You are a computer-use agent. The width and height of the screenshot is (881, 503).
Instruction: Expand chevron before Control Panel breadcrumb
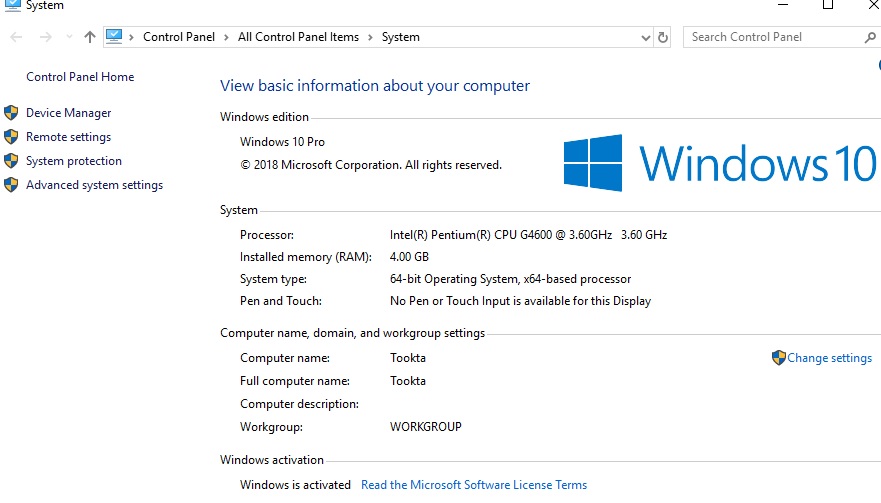tap(131, 38)
